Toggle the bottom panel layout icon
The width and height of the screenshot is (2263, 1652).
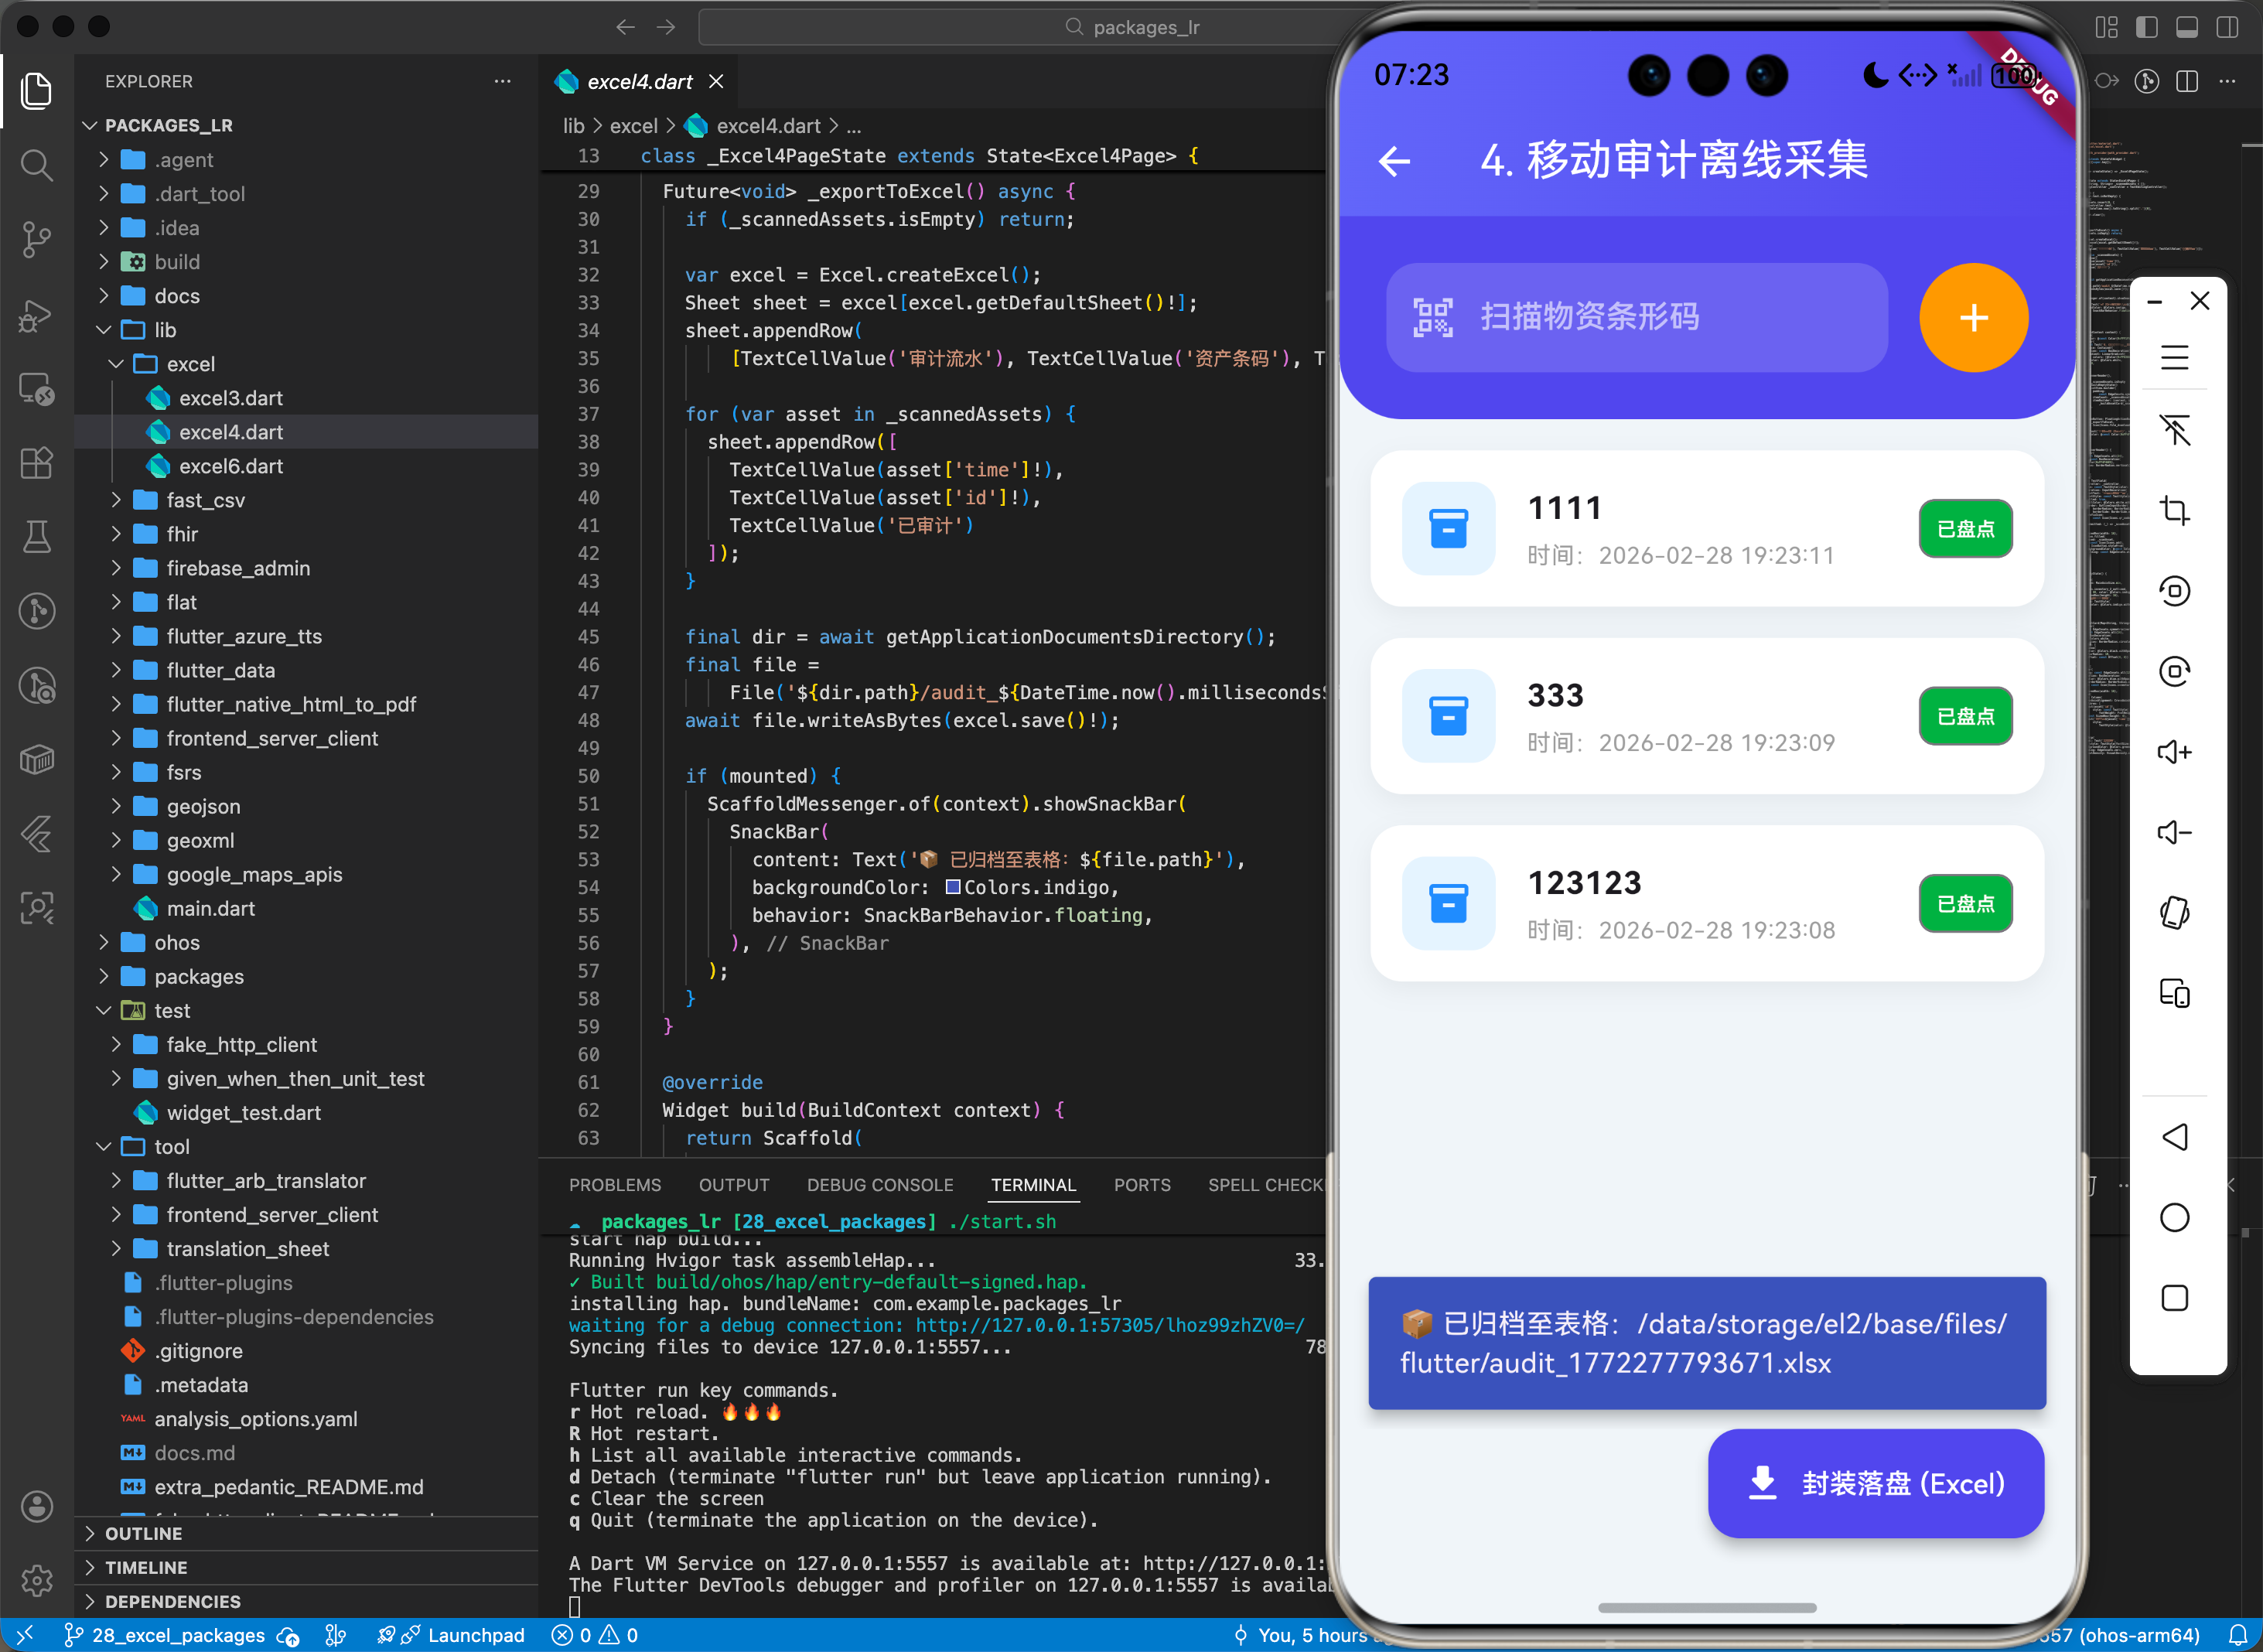click(x=2186, y=27)
